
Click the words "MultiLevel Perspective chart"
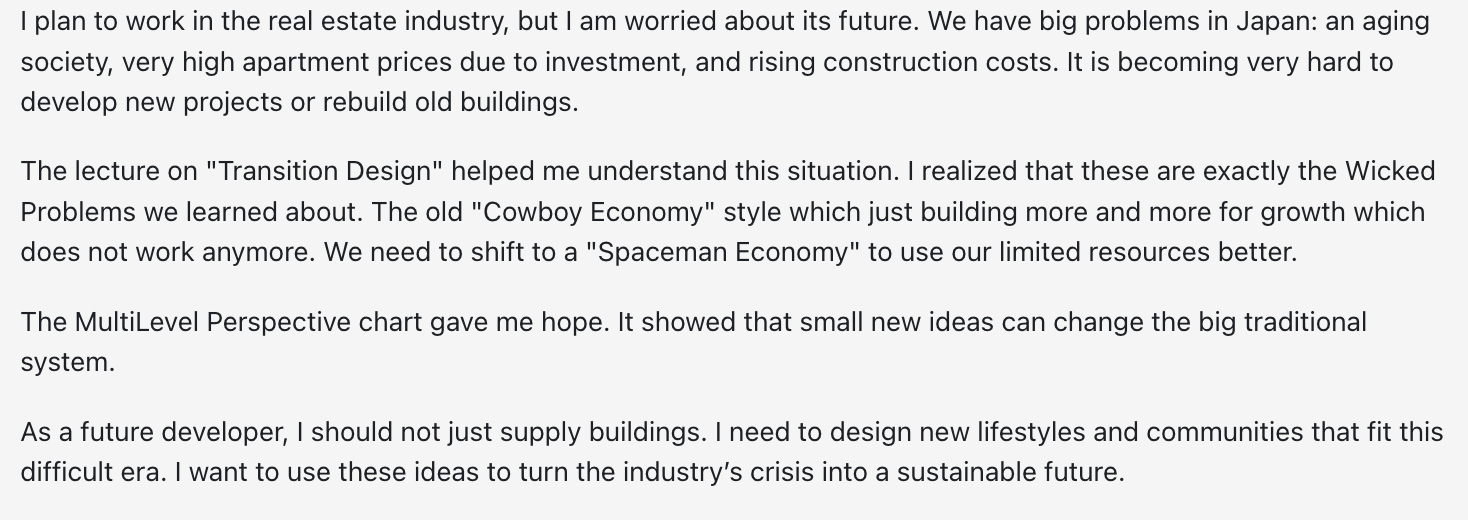coord(238,322)
